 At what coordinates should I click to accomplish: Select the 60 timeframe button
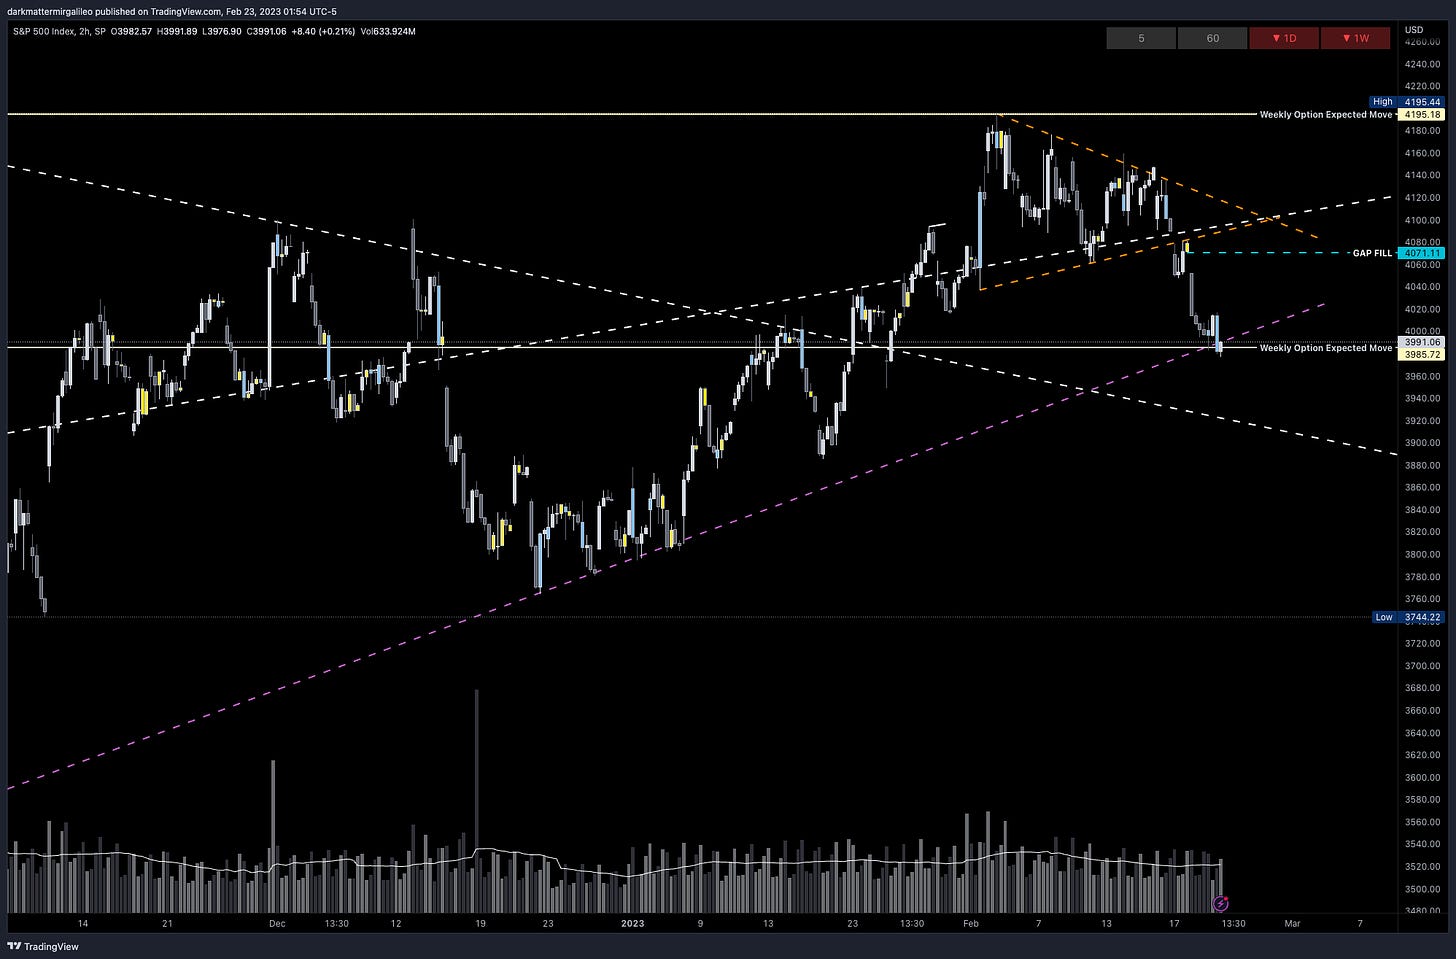[x=1213, y=38]
